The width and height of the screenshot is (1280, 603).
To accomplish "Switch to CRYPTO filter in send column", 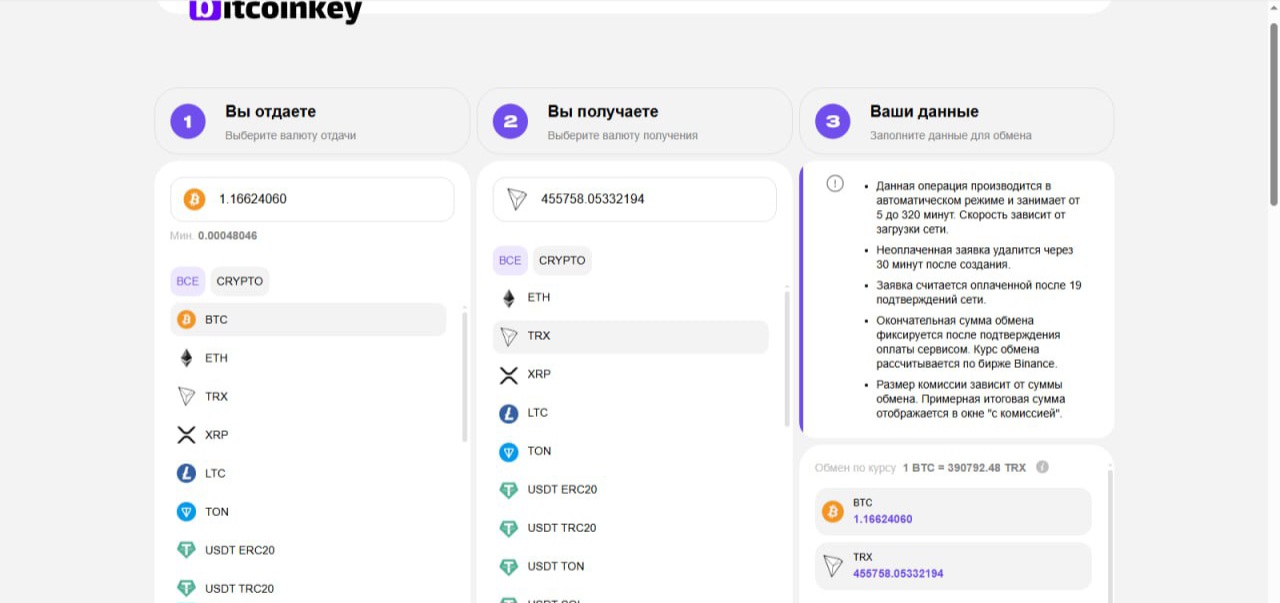I will (x=240, y=281).
